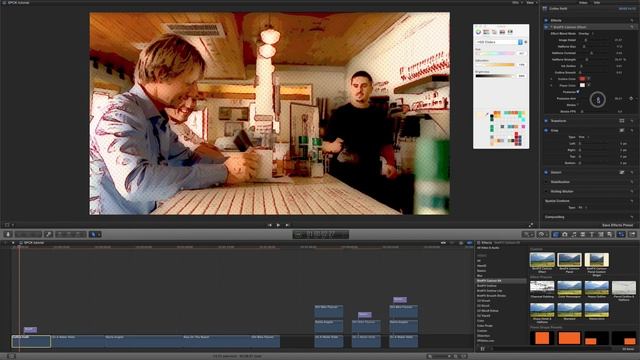Click the Transform on-screen controls icon
The width and height of the screenshot is (640, 360).
(x=622, y=121)
